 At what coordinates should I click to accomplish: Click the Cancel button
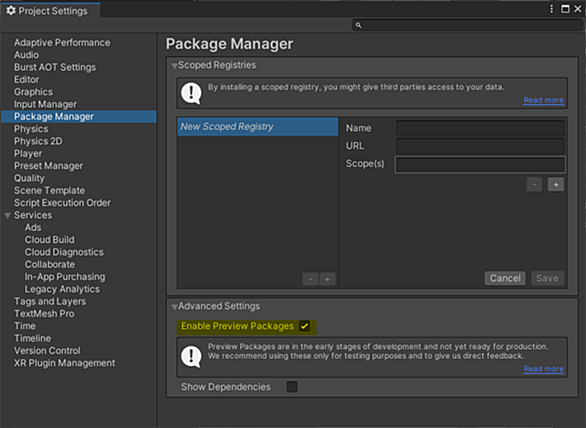click(x=505, y=278)
